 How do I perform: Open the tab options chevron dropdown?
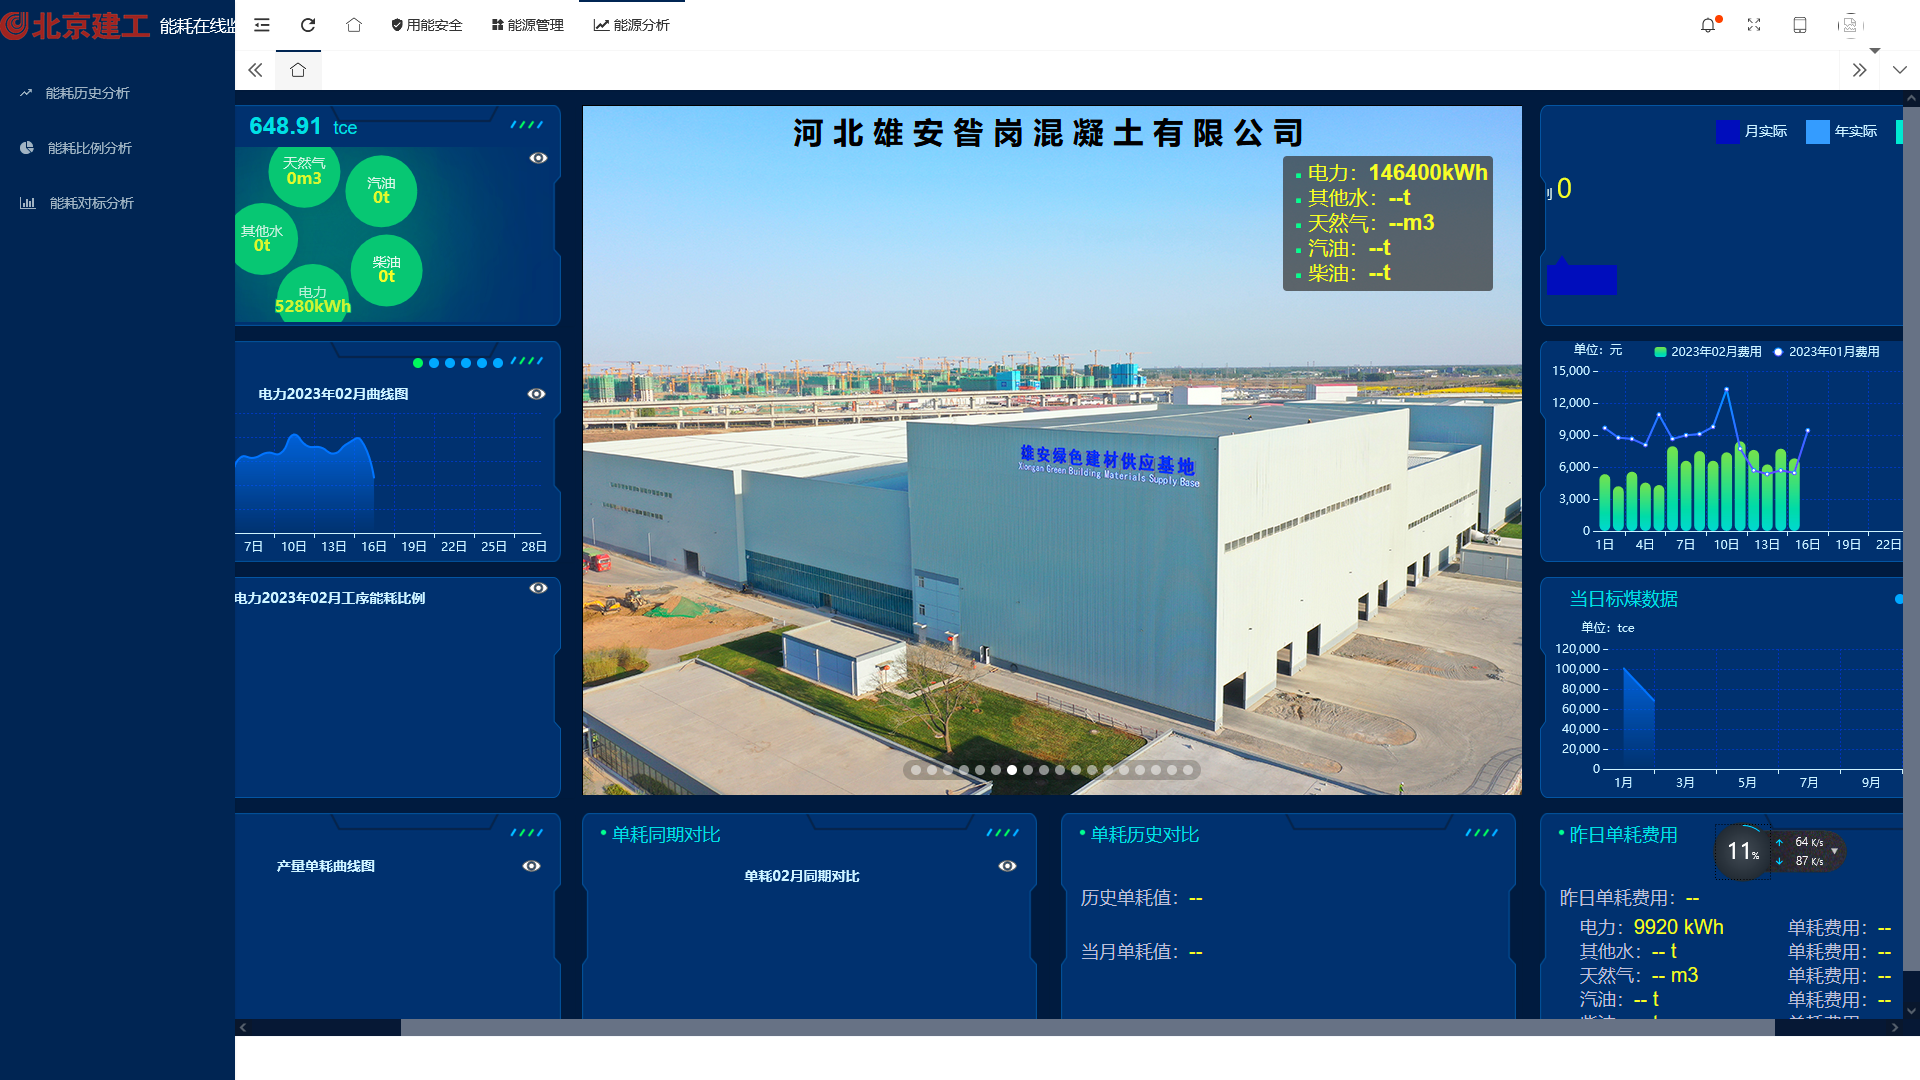tap(1899, 70)
